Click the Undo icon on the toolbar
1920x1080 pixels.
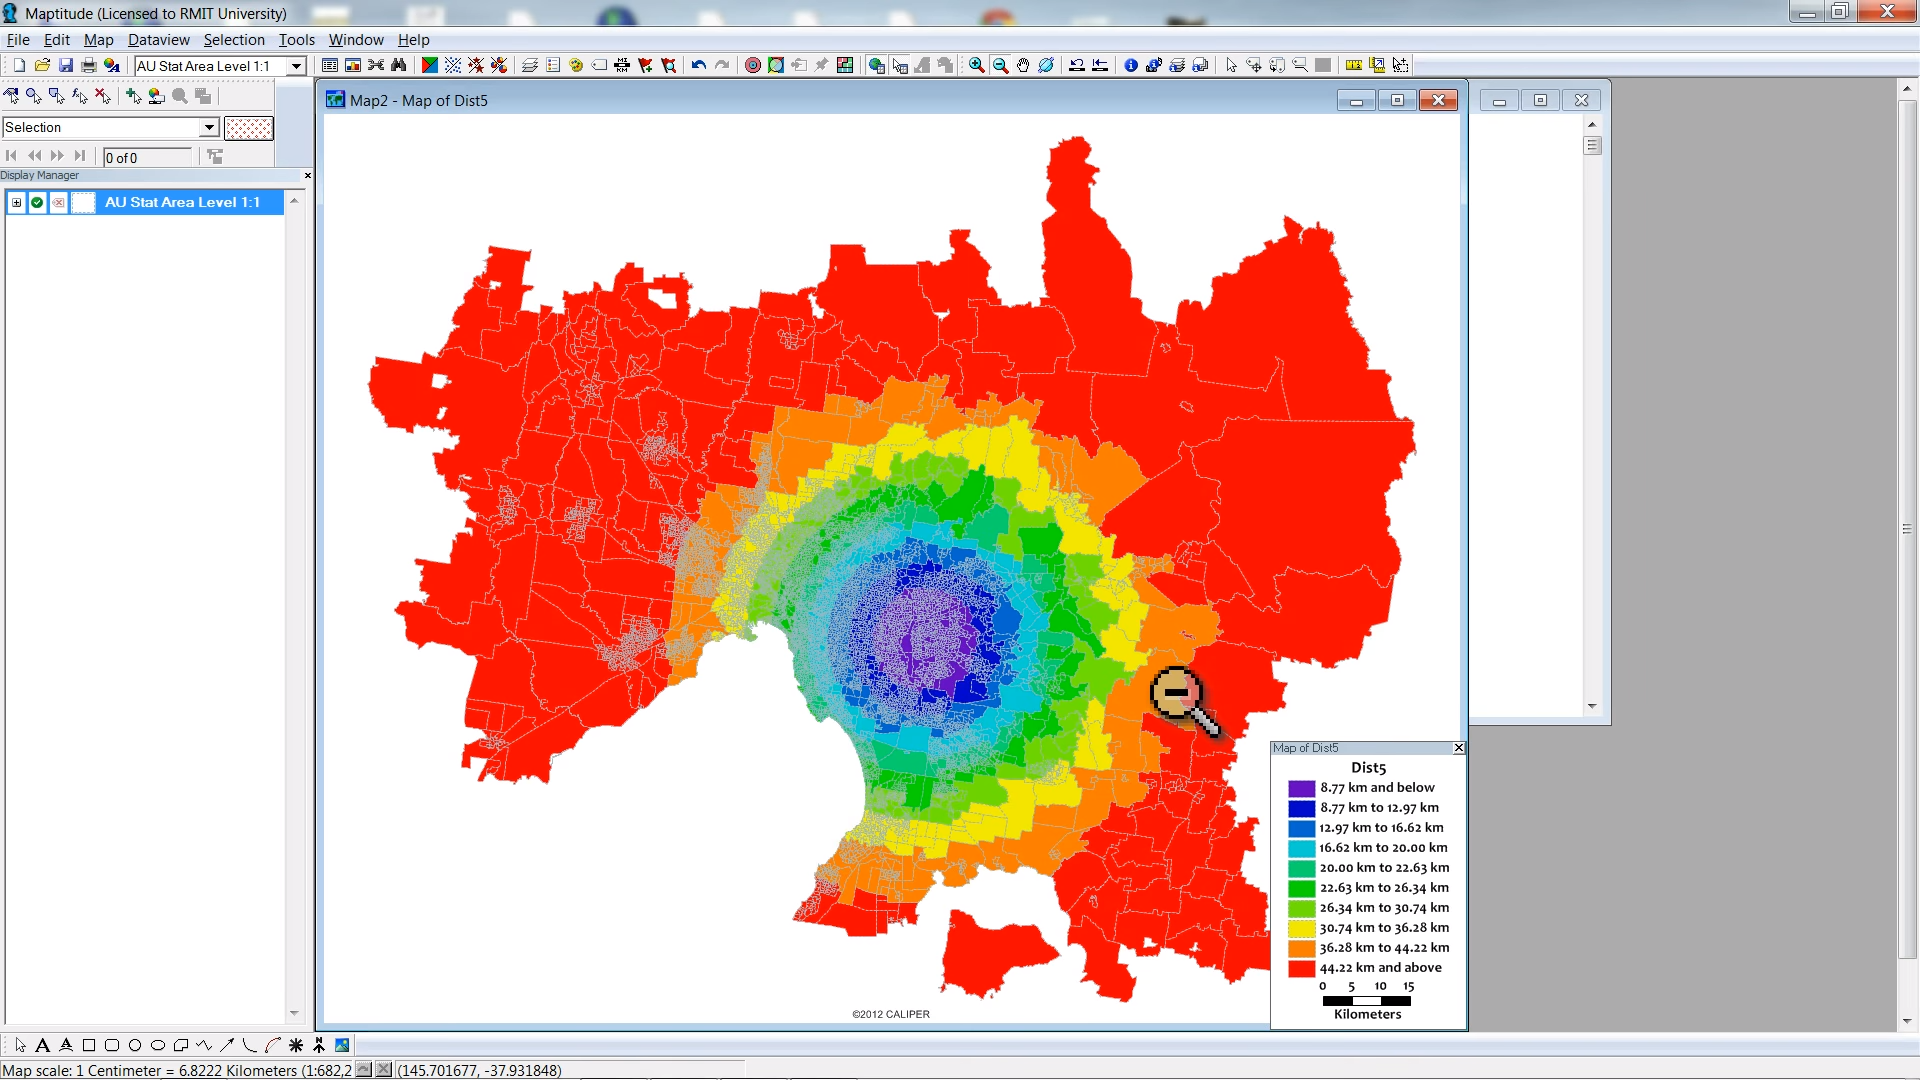coord(699,65)
